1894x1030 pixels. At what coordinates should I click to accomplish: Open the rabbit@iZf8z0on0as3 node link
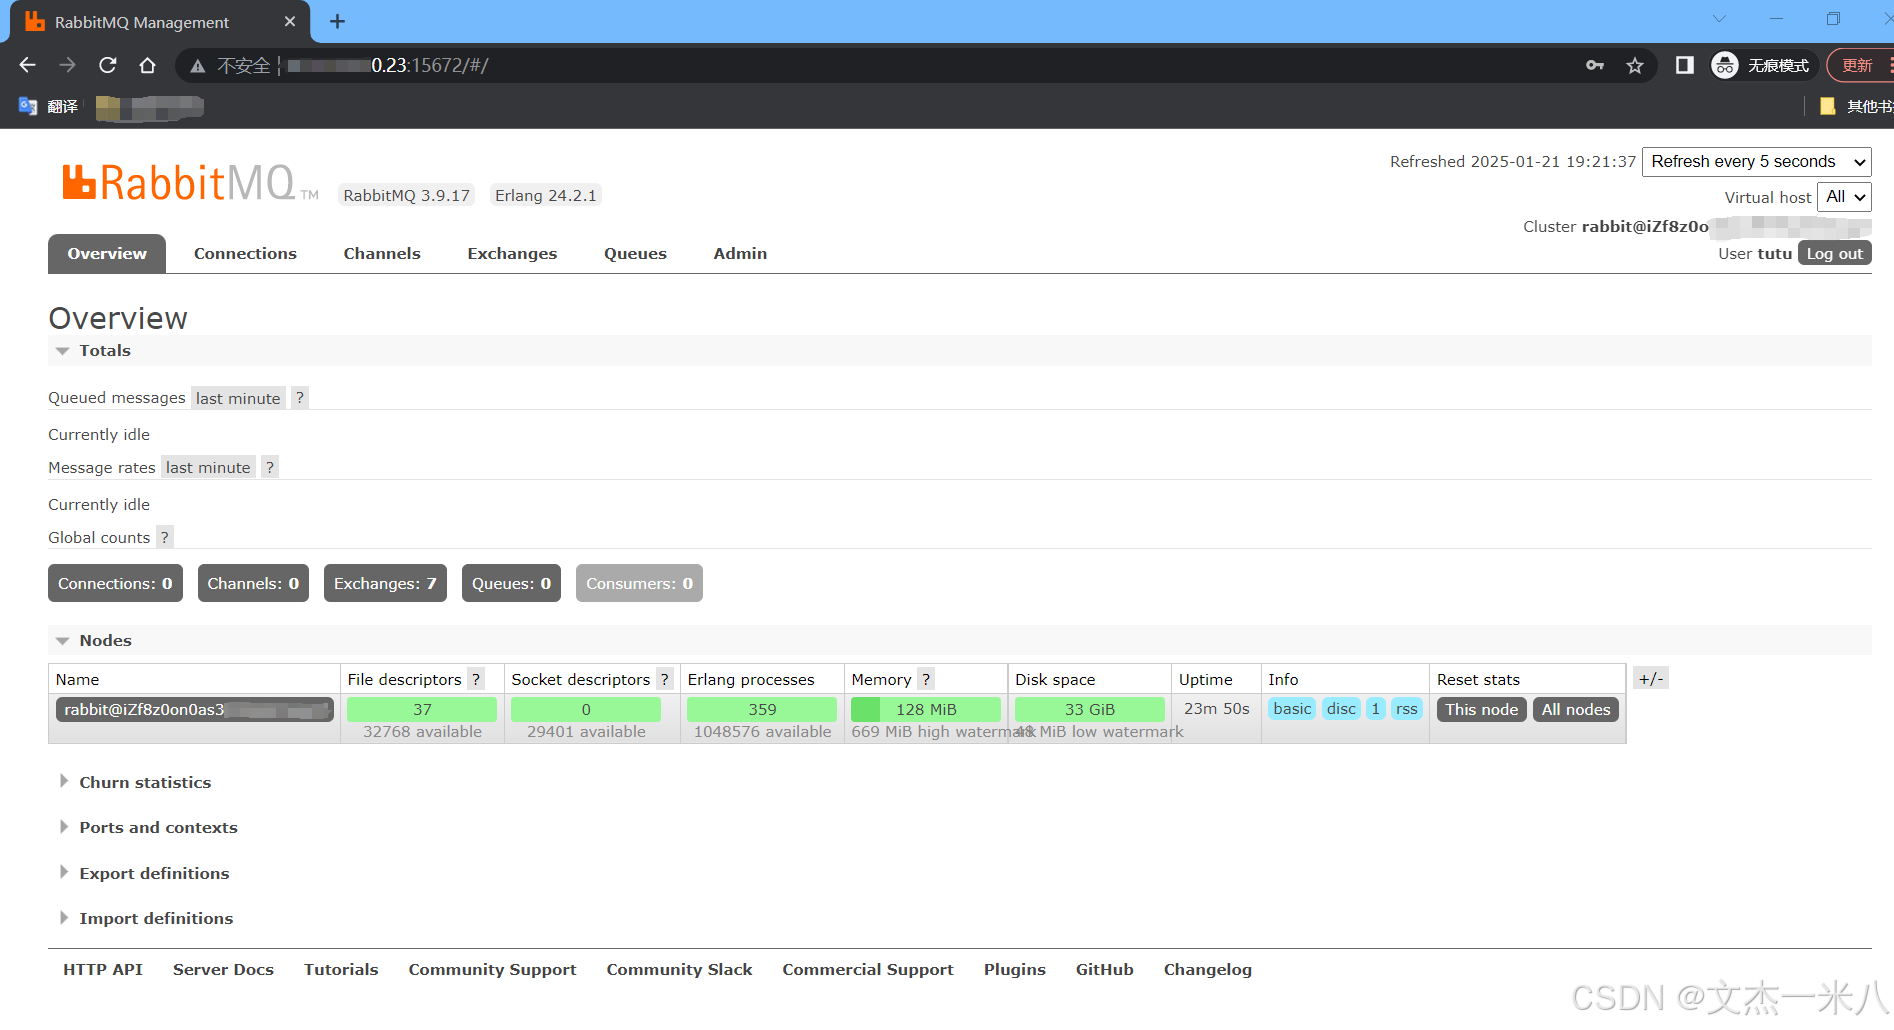[x=194, y=709]
